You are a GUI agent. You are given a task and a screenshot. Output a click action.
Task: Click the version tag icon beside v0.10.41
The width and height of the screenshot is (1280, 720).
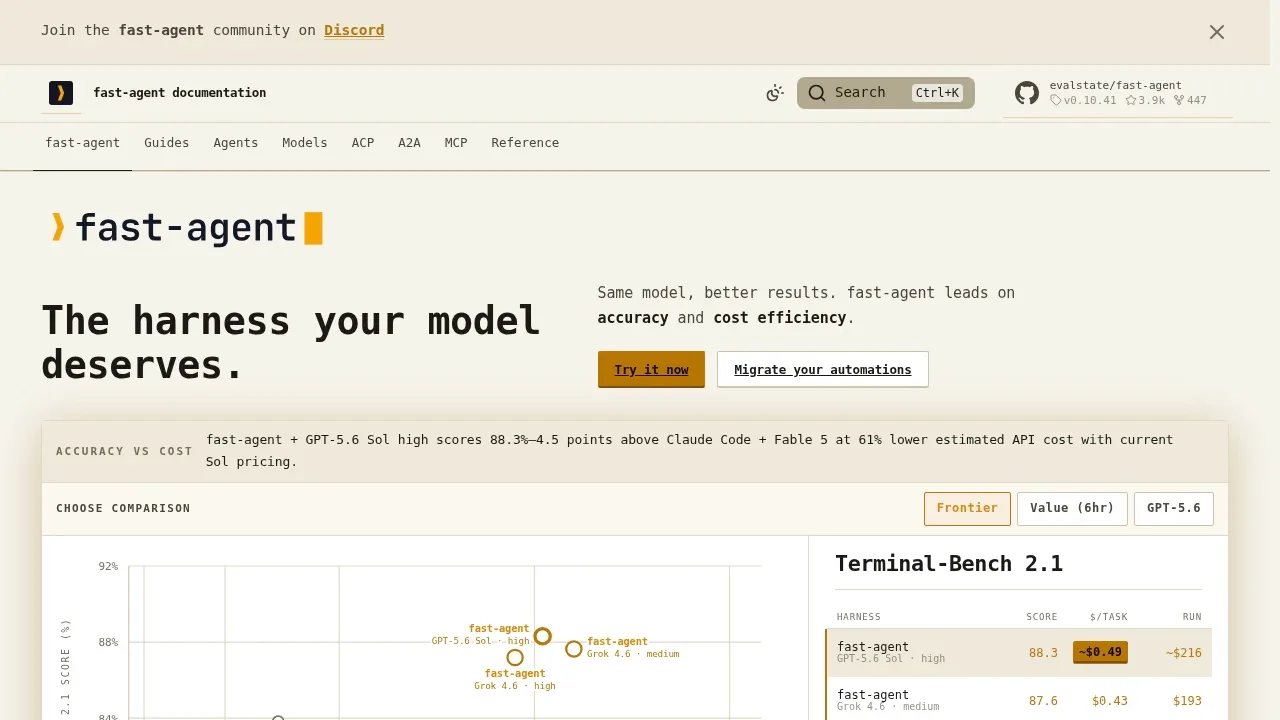tap(1056, 100)
